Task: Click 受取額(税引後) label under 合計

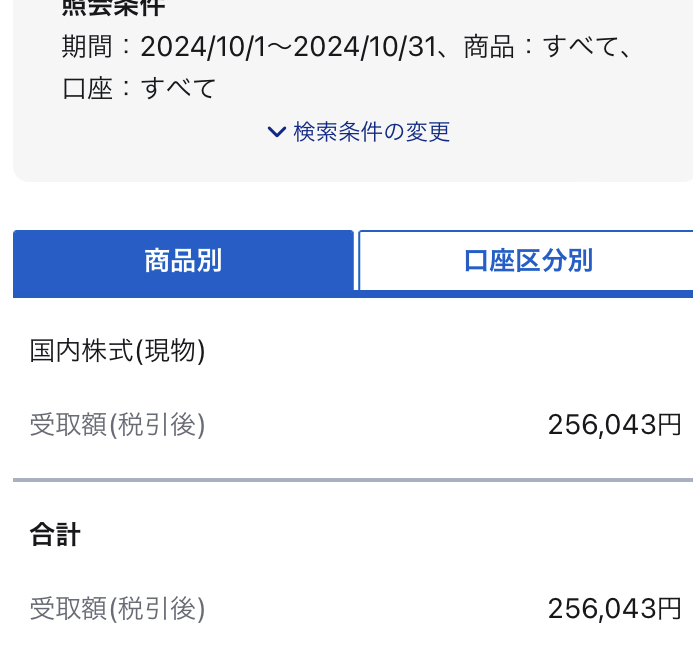Action: tap(118, 608)
